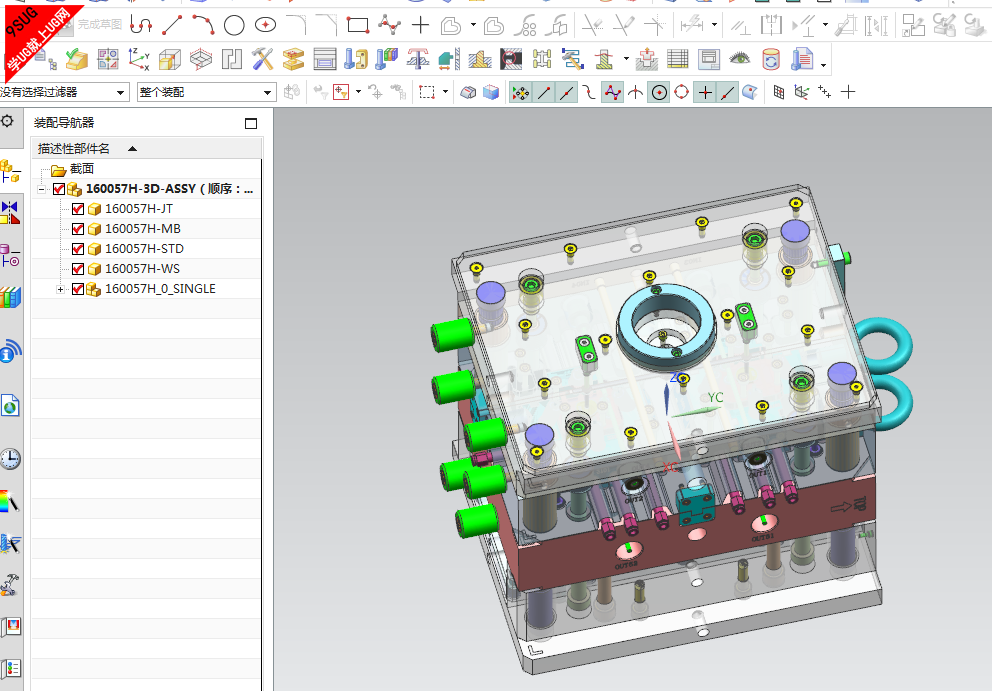The height and width of the screenshot is (691, 992).
Task: Uncheck the 160057H-JT component checkbox
Action: [78, 209]
